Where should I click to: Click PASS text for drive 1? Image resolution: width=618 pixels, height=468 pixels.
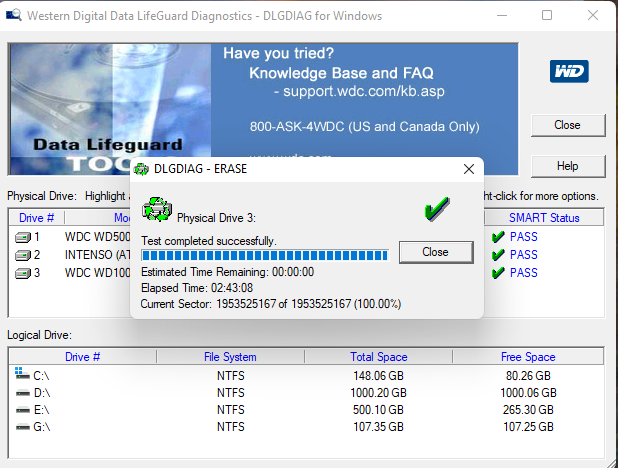coord(523,237)
